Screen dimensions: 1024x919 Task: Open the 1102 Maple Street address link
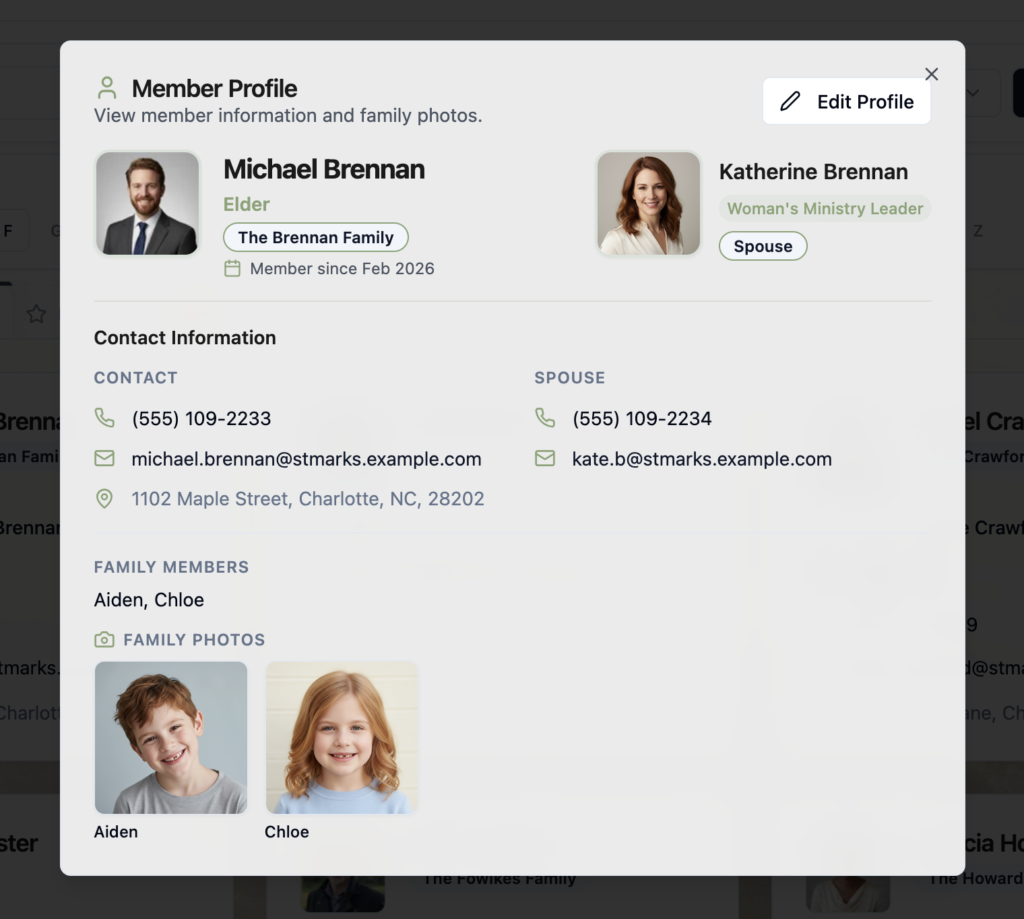(x=308, y=498)
